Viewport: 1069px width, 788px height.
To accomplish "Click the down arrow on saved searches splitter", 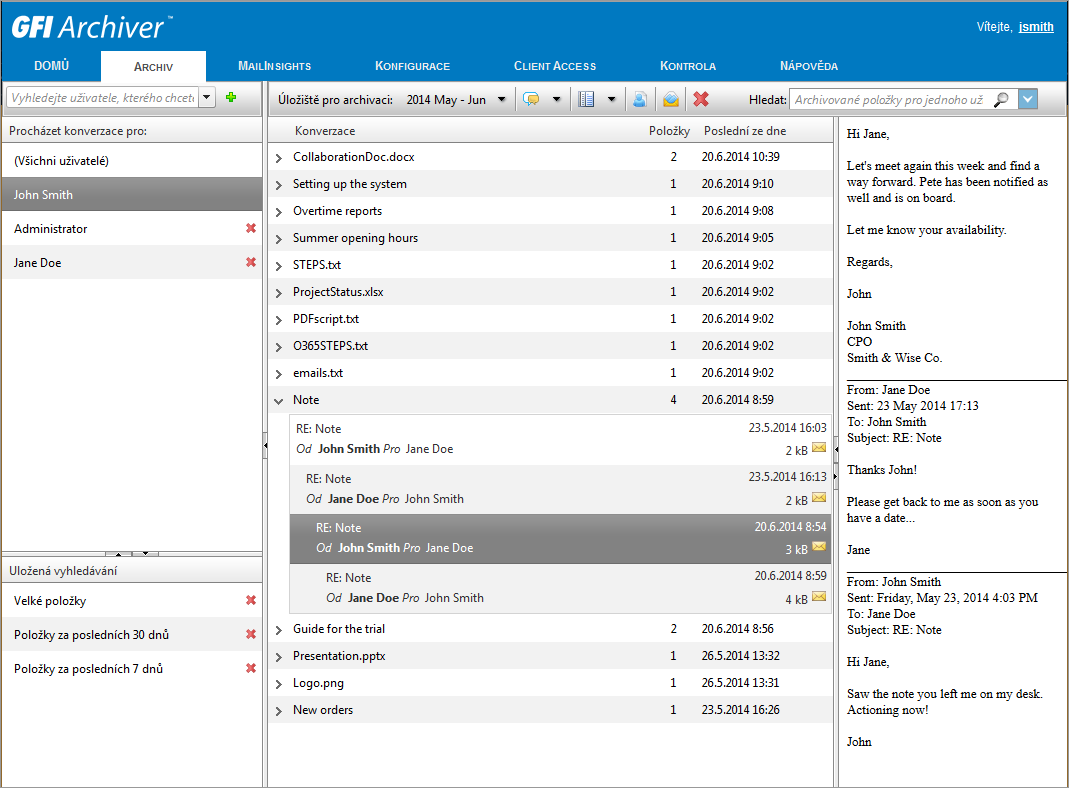I will [x=145, y=554].
